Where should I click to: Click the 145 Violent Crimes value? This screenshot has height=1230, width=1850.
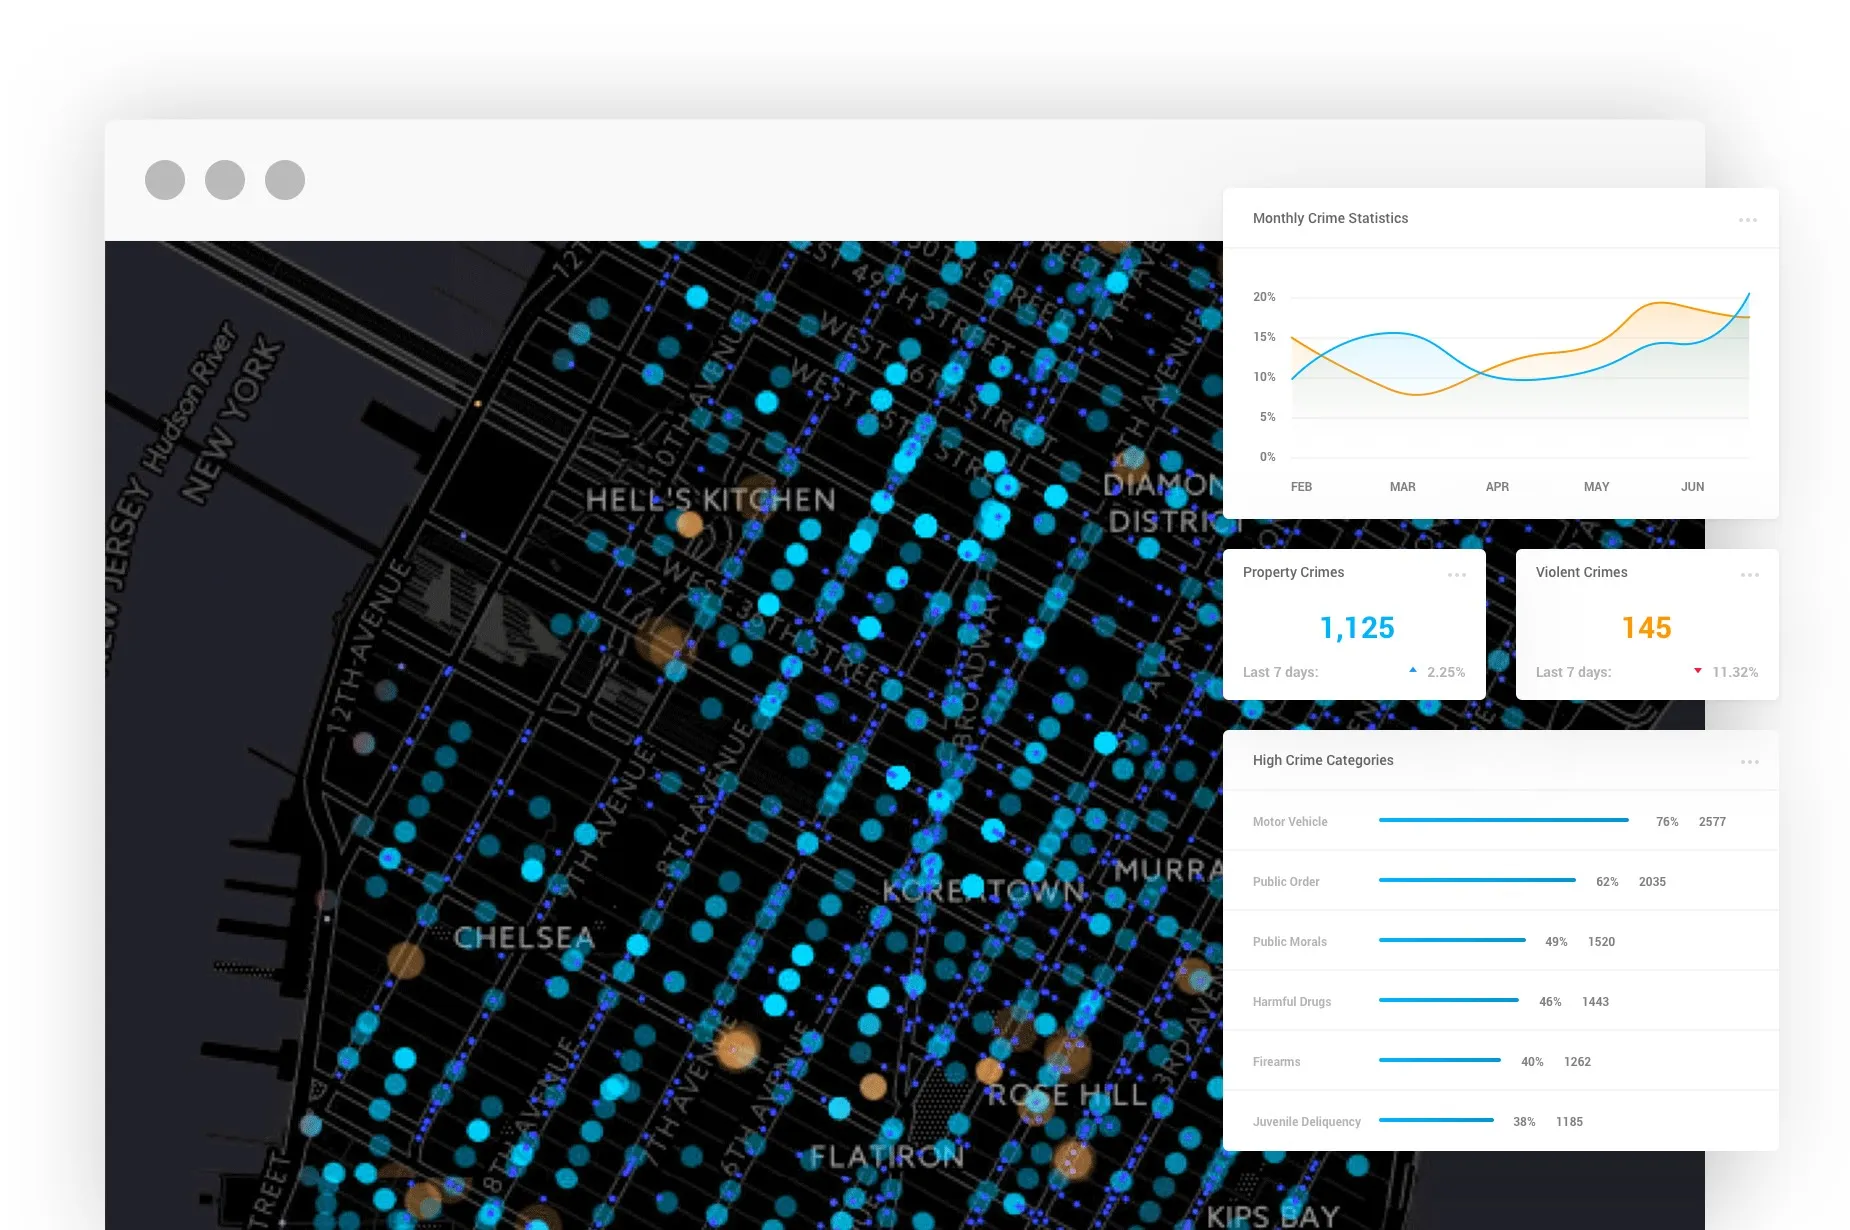[x=1646, y=628]
